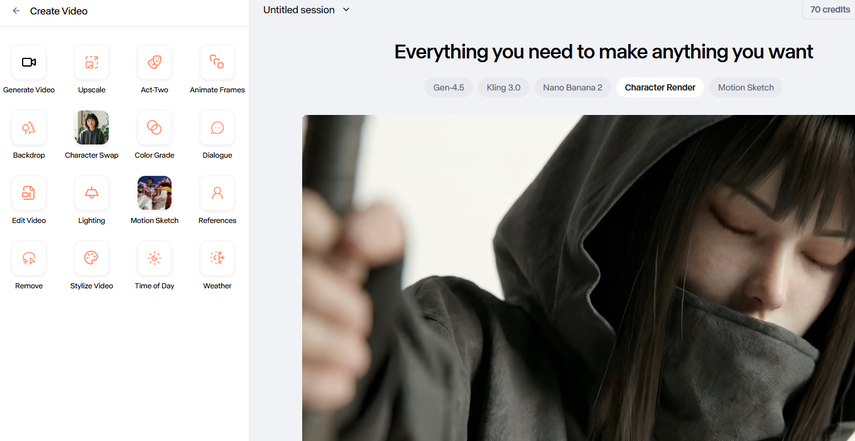This screenshot has width=855, height=441.
Task: Go back using the Create Video arrow
Action: [16, 11]
